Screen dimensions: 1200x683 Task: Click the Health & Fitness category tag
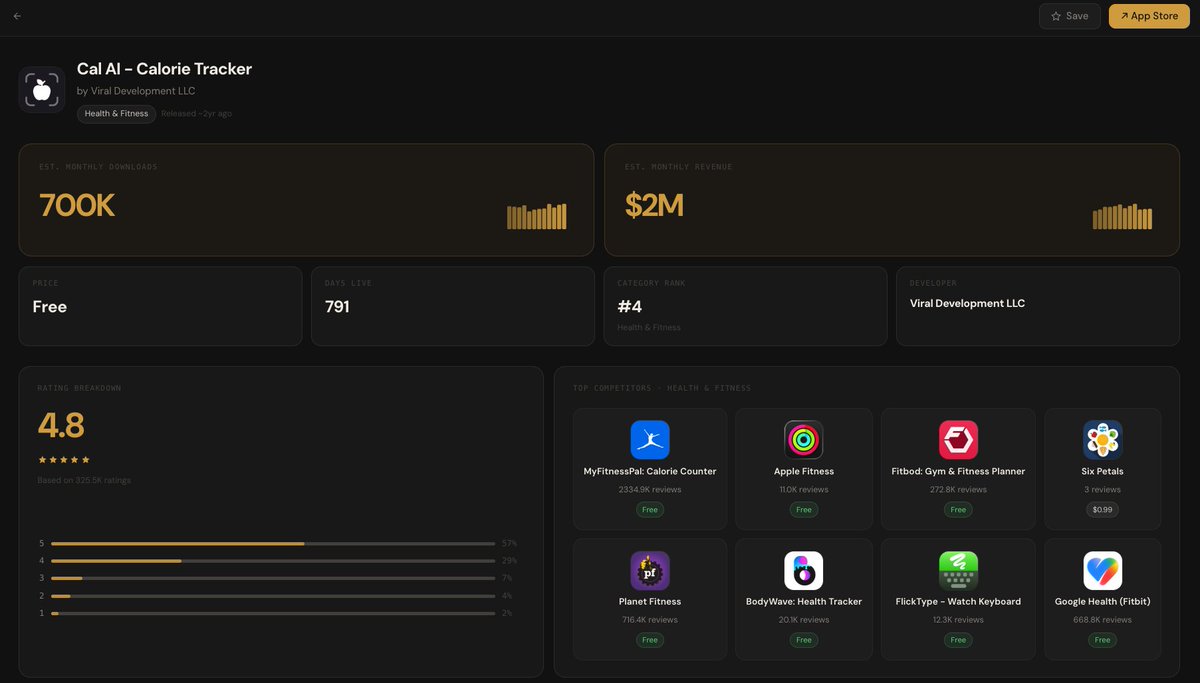tap(116, 114)
